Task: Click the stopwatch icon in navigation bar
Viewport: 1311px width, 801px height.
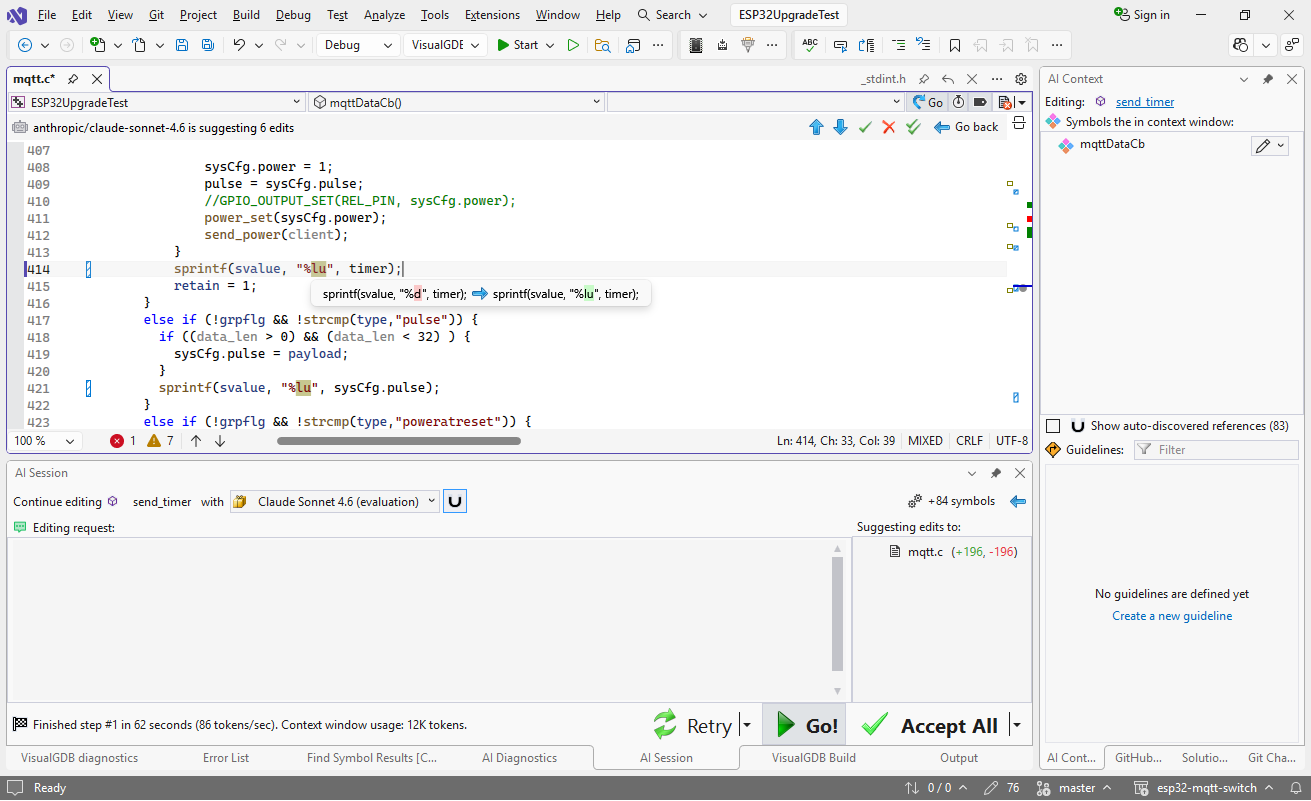Action: tap(958, 102)
